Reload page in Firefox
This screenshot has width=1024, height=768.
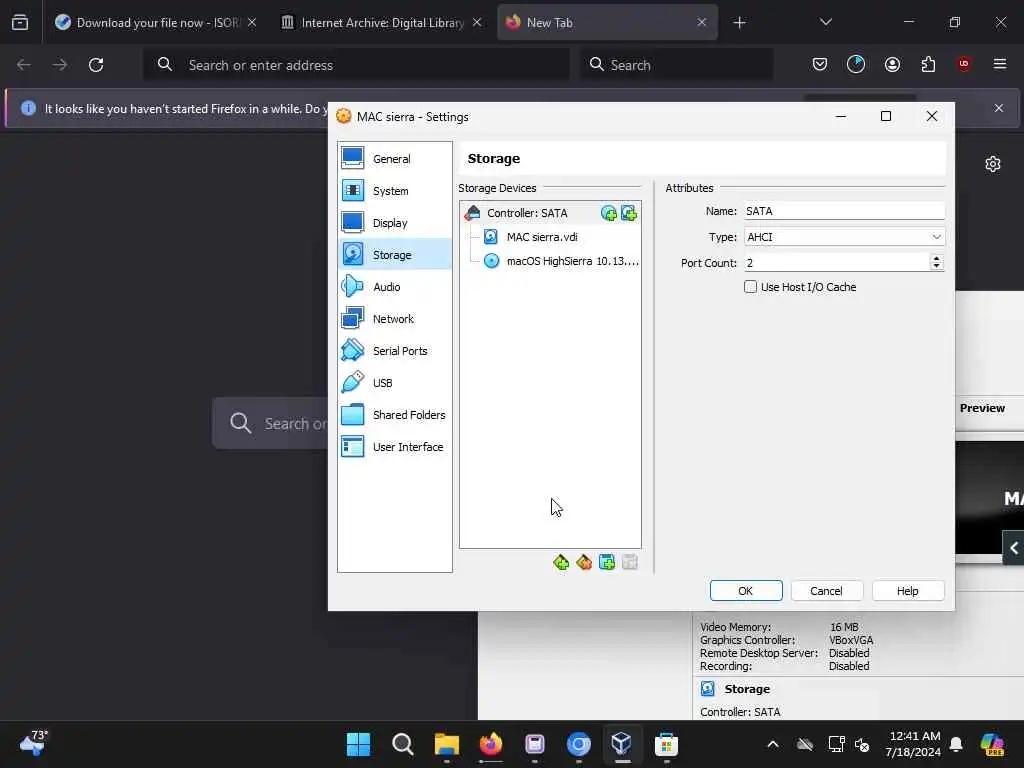tap(96, 65)
